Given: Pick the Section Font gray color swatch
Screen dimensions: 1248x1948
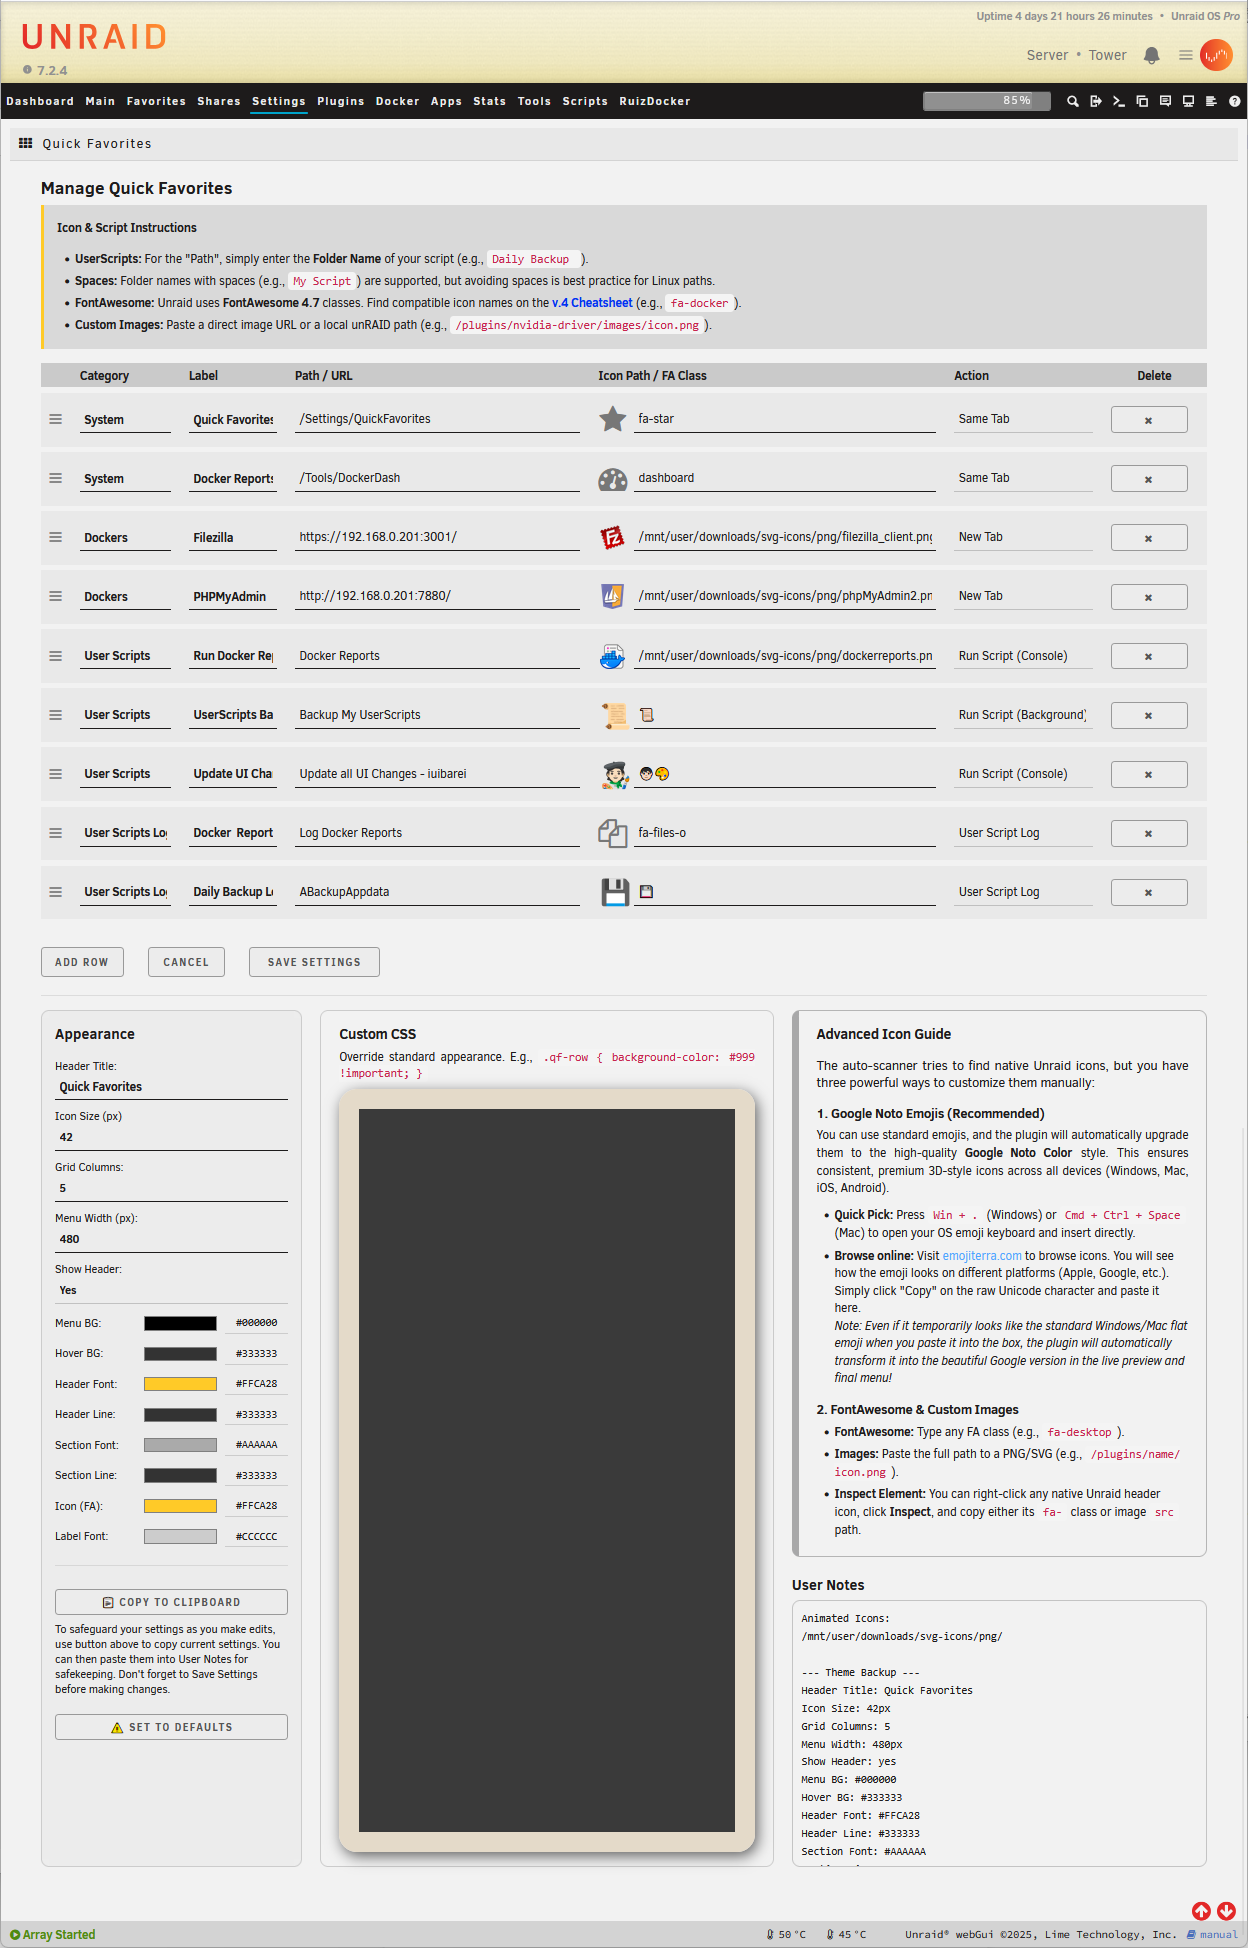Looking at the screenshot, I should pyautogui.click(x=180, y=1445).
